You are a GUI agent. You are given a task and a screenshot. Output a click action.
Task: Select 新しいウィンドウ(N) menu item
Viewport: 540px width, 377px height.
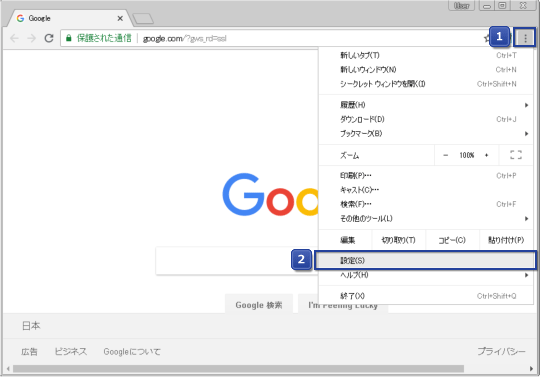click(426, 70)
